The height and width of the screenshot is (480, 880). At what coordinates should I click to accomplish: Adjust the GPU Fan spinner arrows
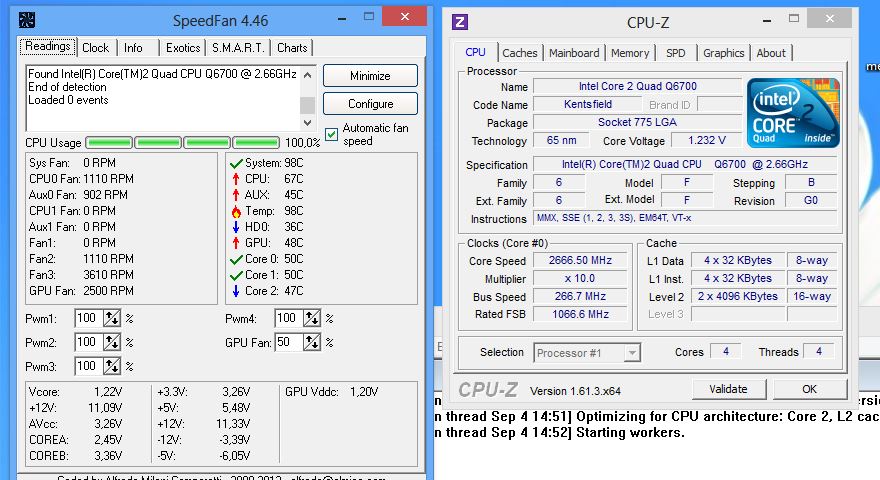311,342
